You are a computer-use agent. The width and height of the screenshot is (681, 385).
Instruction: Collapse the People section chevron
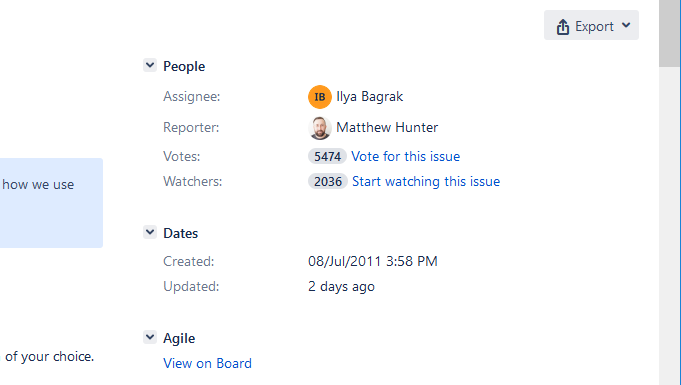150,66
